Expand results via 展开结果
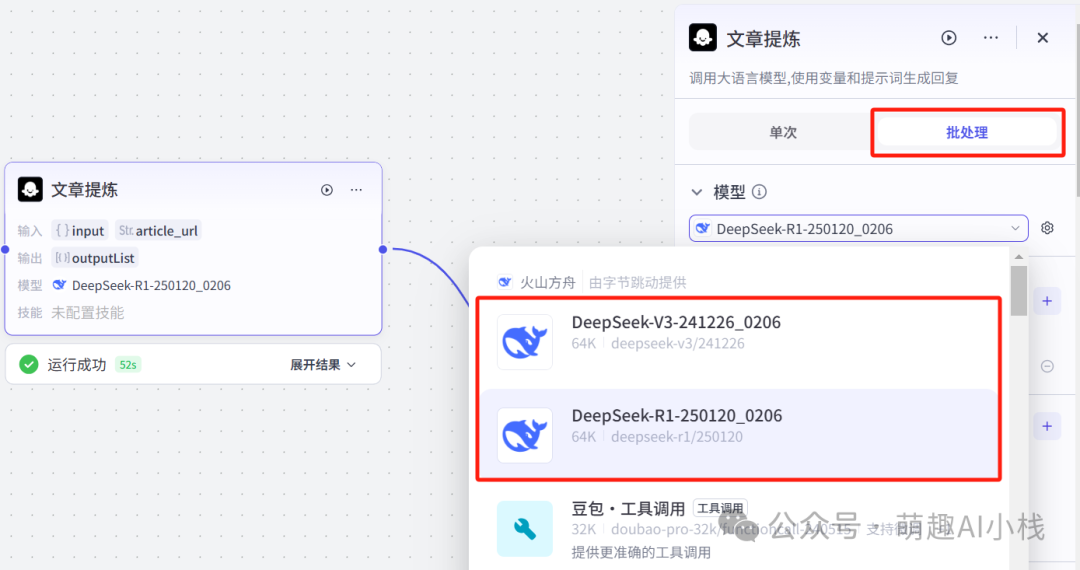The width and height of the screenshot is (1080, 570). point(322,365)
